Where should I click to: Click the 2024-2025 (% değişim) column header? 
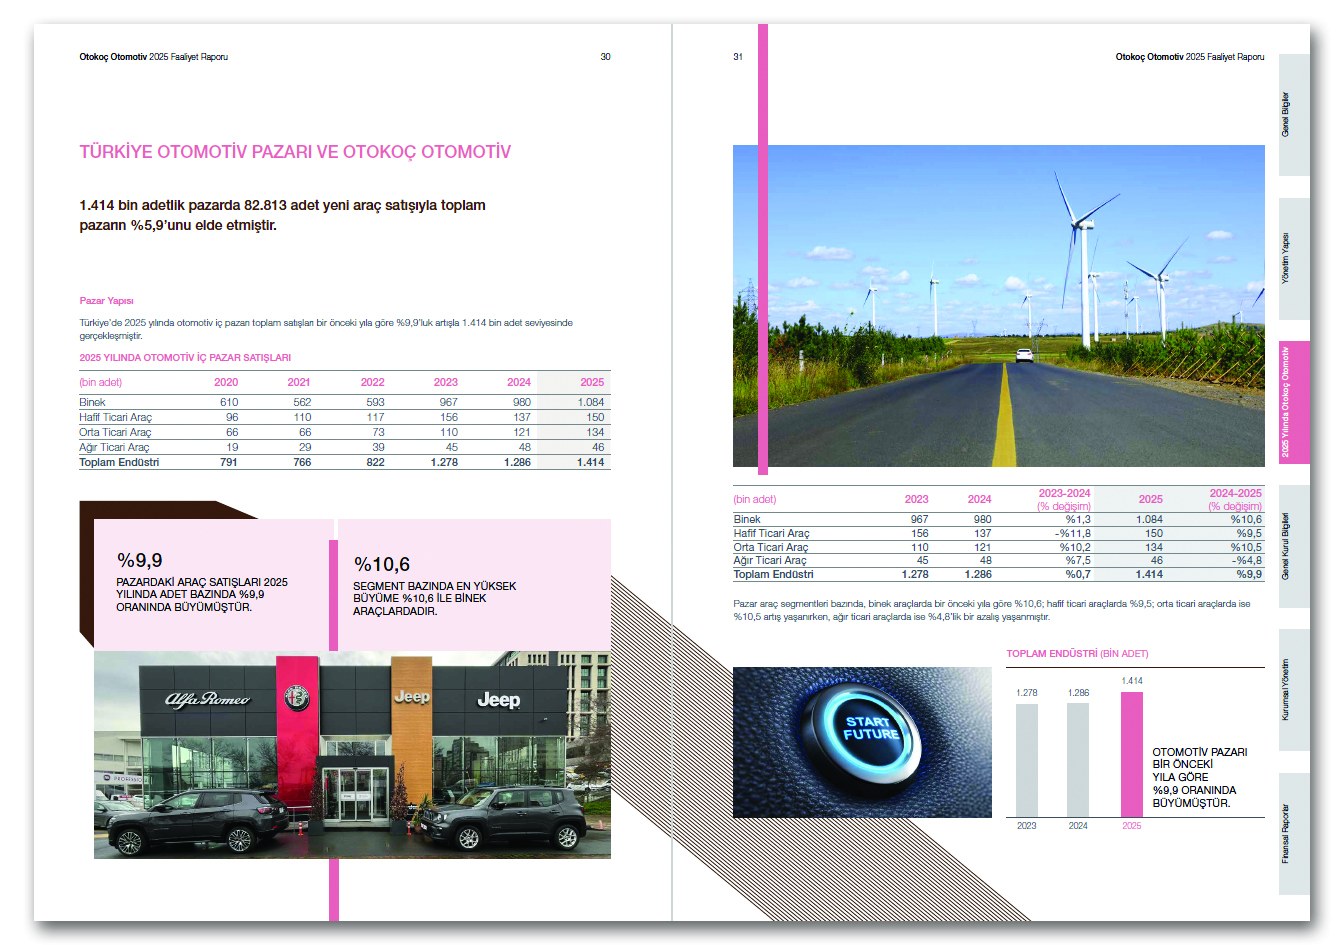point(1235,500)
